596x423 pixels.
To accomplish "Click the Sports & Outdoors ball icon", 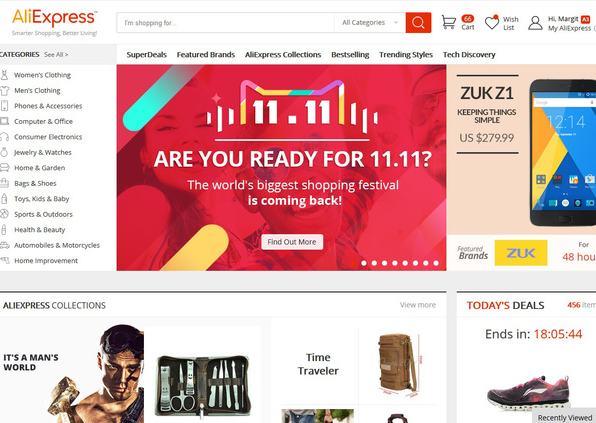I will tap(4, 214).
